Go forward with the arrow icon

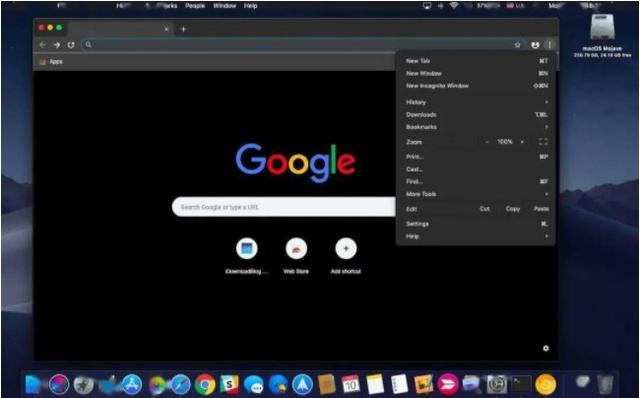[x=57, y=45]
